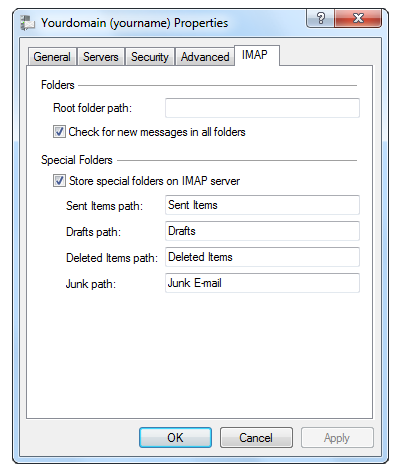Screen dimensions: 398x472
Task: Click the 'Junk path:' label
Action: [x=91, y=284]
